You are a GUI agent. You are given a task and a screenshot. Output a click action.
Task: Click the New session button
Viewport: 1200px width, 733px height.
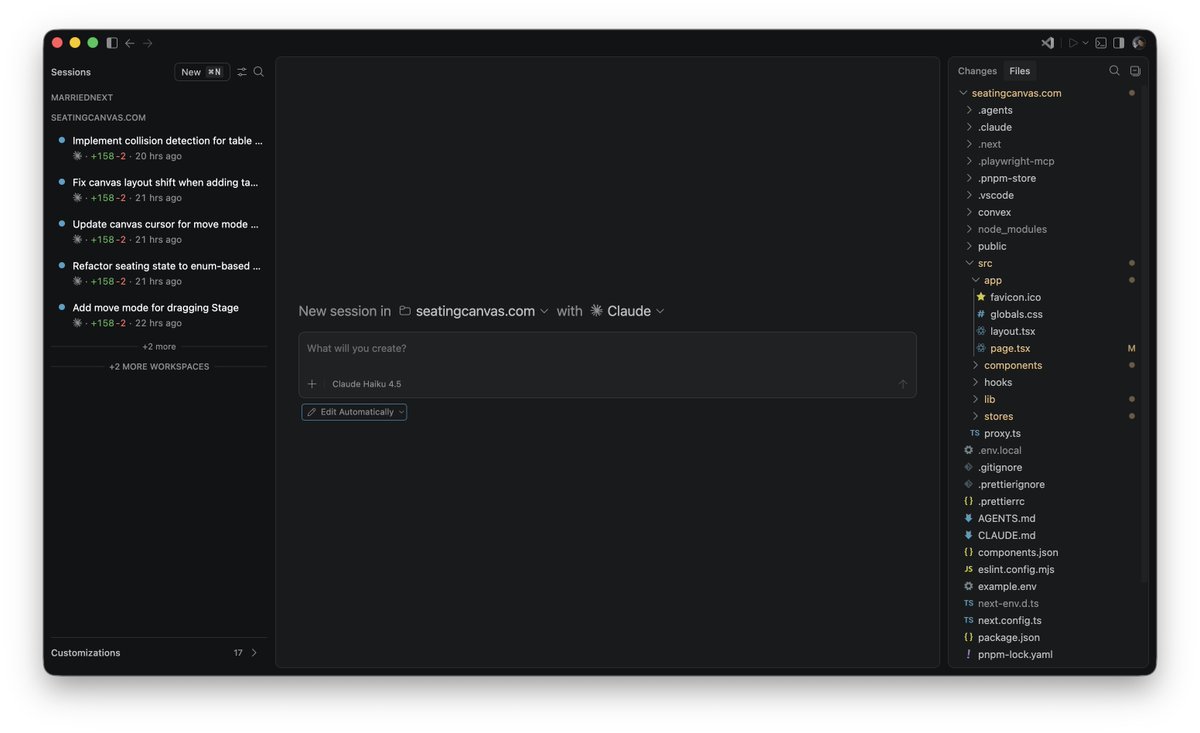pyautogui.click(x=202, y=72)
